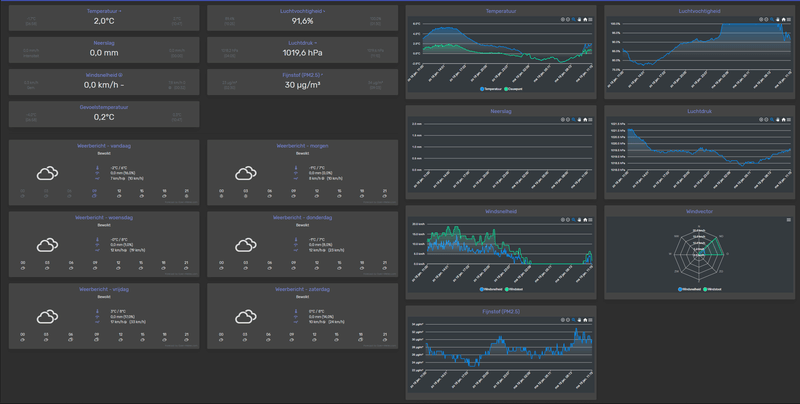Image resolution: width=800 pixels, height=404 pixels.
Task: Activate pan hand tool on Fijnstof chart
Action: [x=579, y=320]
